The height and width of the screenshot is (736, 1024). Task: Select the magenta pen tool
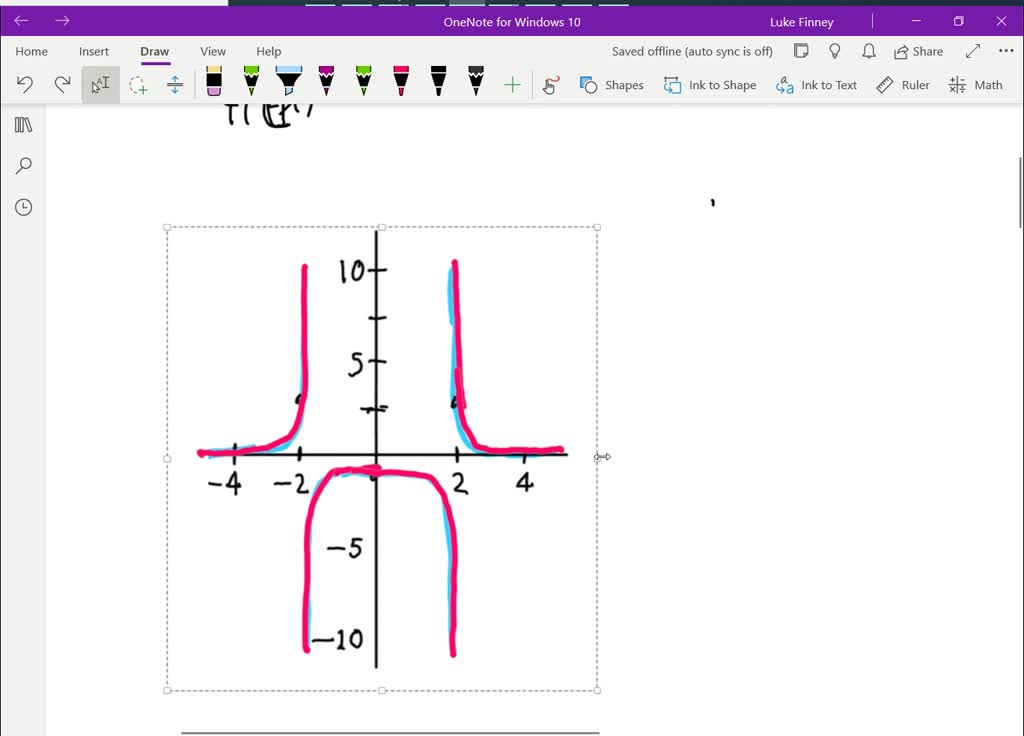pyautogui.click(x=326, y=85)
